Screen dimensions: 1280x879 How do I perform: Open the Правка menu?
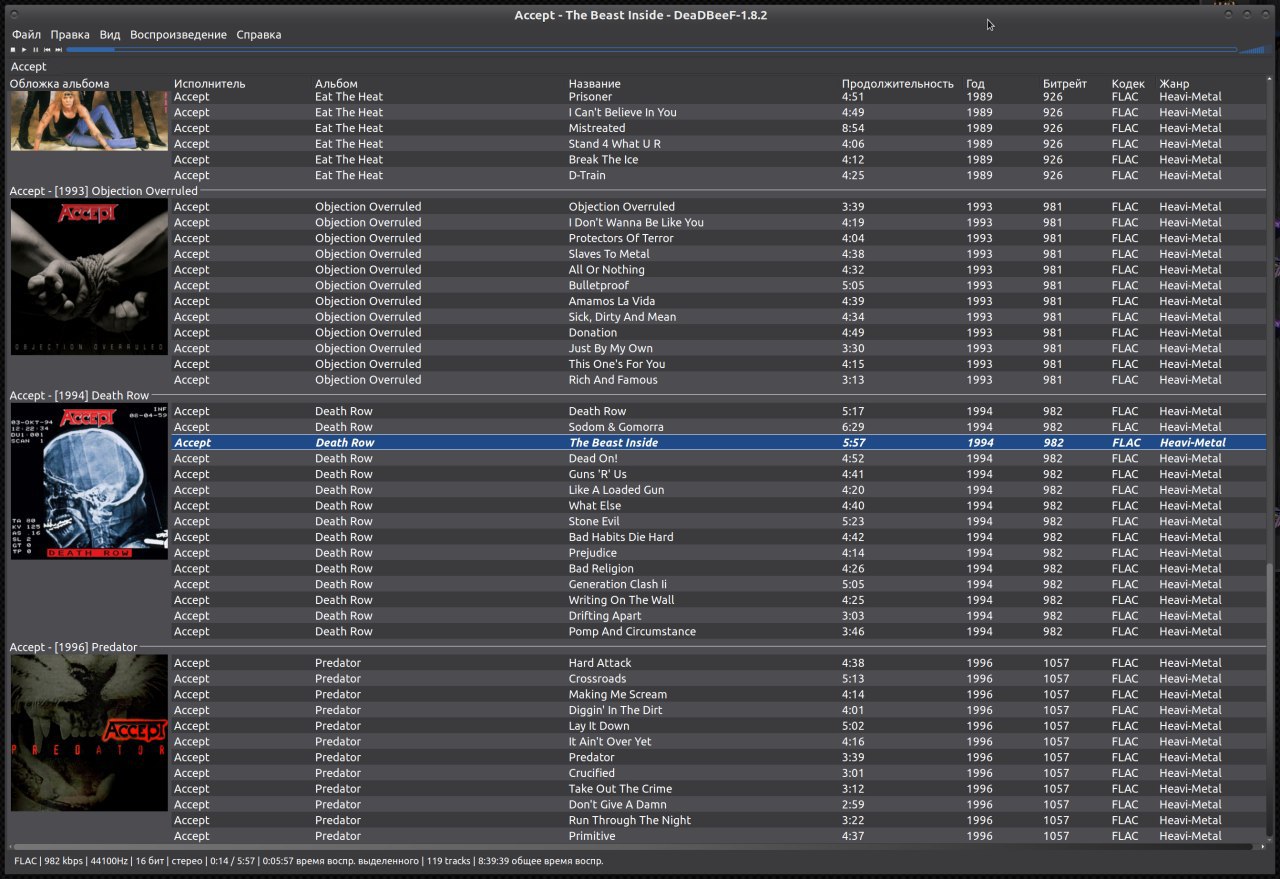click(70, 34)
